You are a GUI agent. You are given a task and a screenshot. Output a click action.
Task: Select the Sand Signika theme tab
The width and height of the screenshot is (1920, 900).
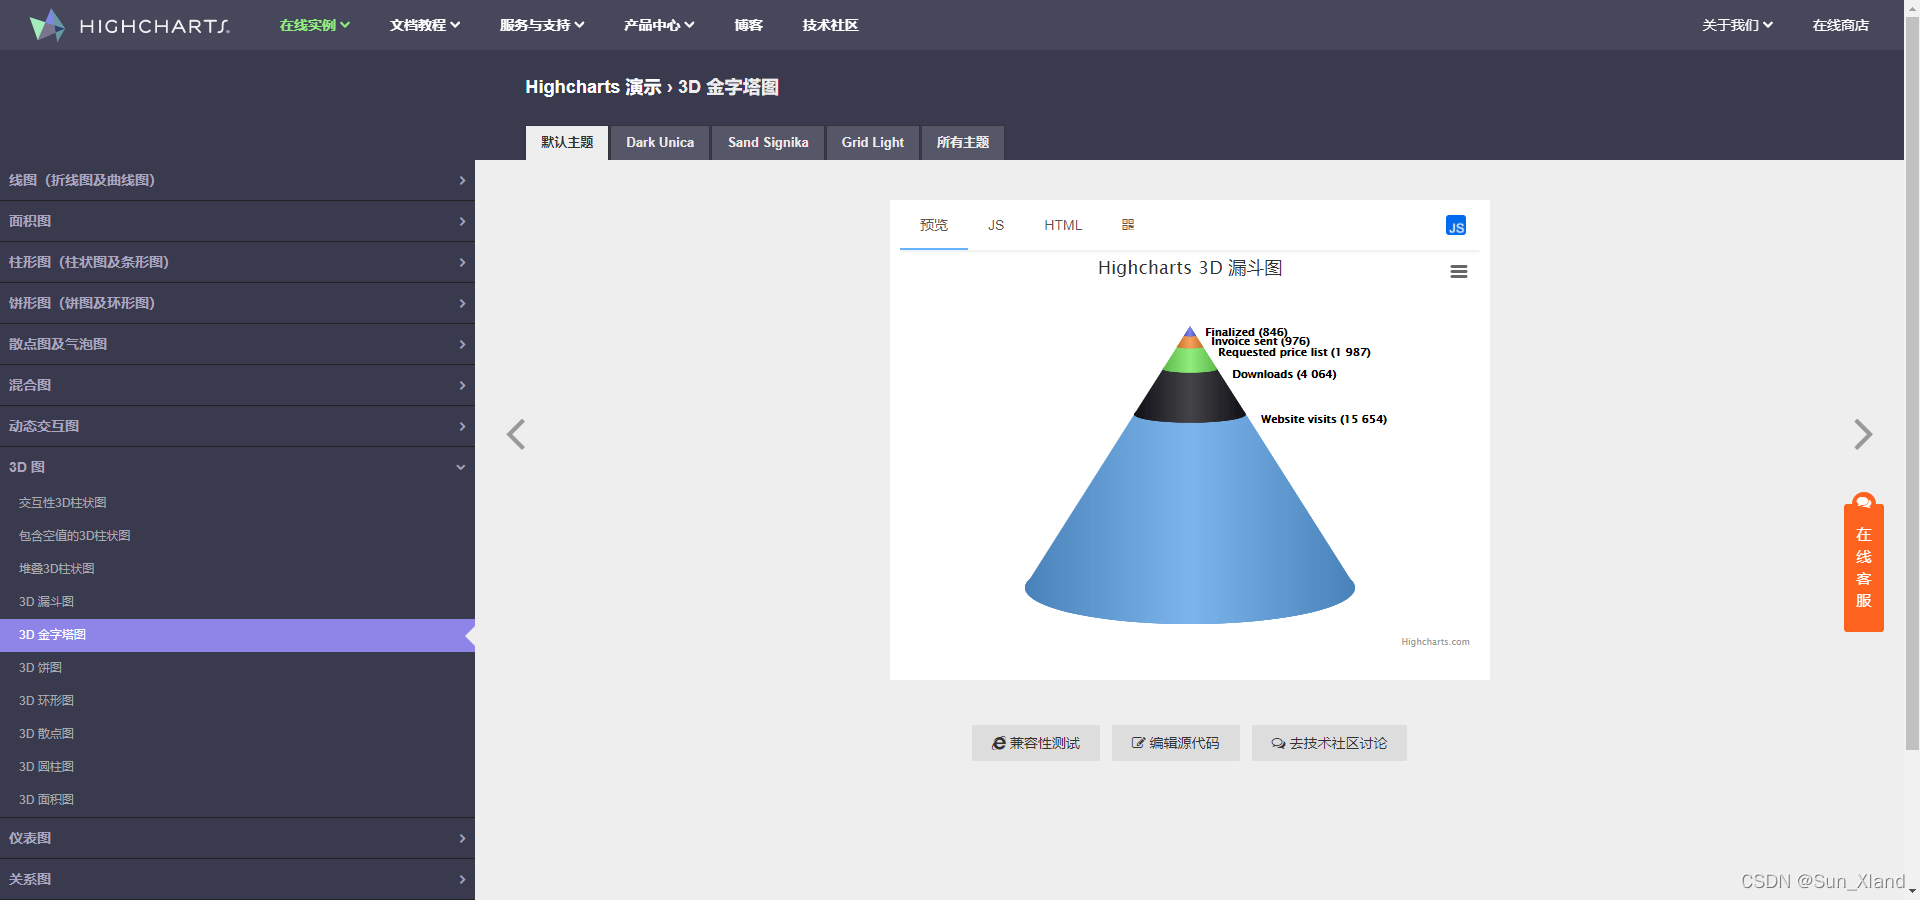(x=768, y=143)
